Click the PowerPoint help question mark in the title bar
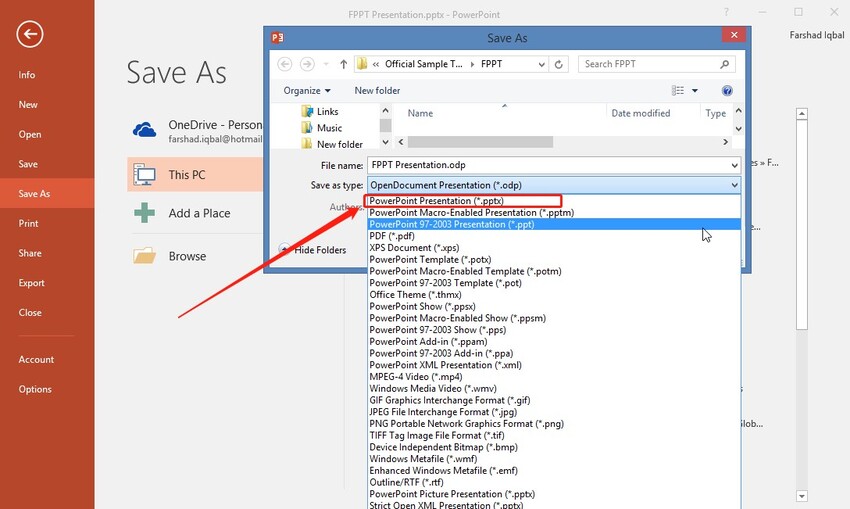This screenshot has height=509, width=850. (726, 12)
